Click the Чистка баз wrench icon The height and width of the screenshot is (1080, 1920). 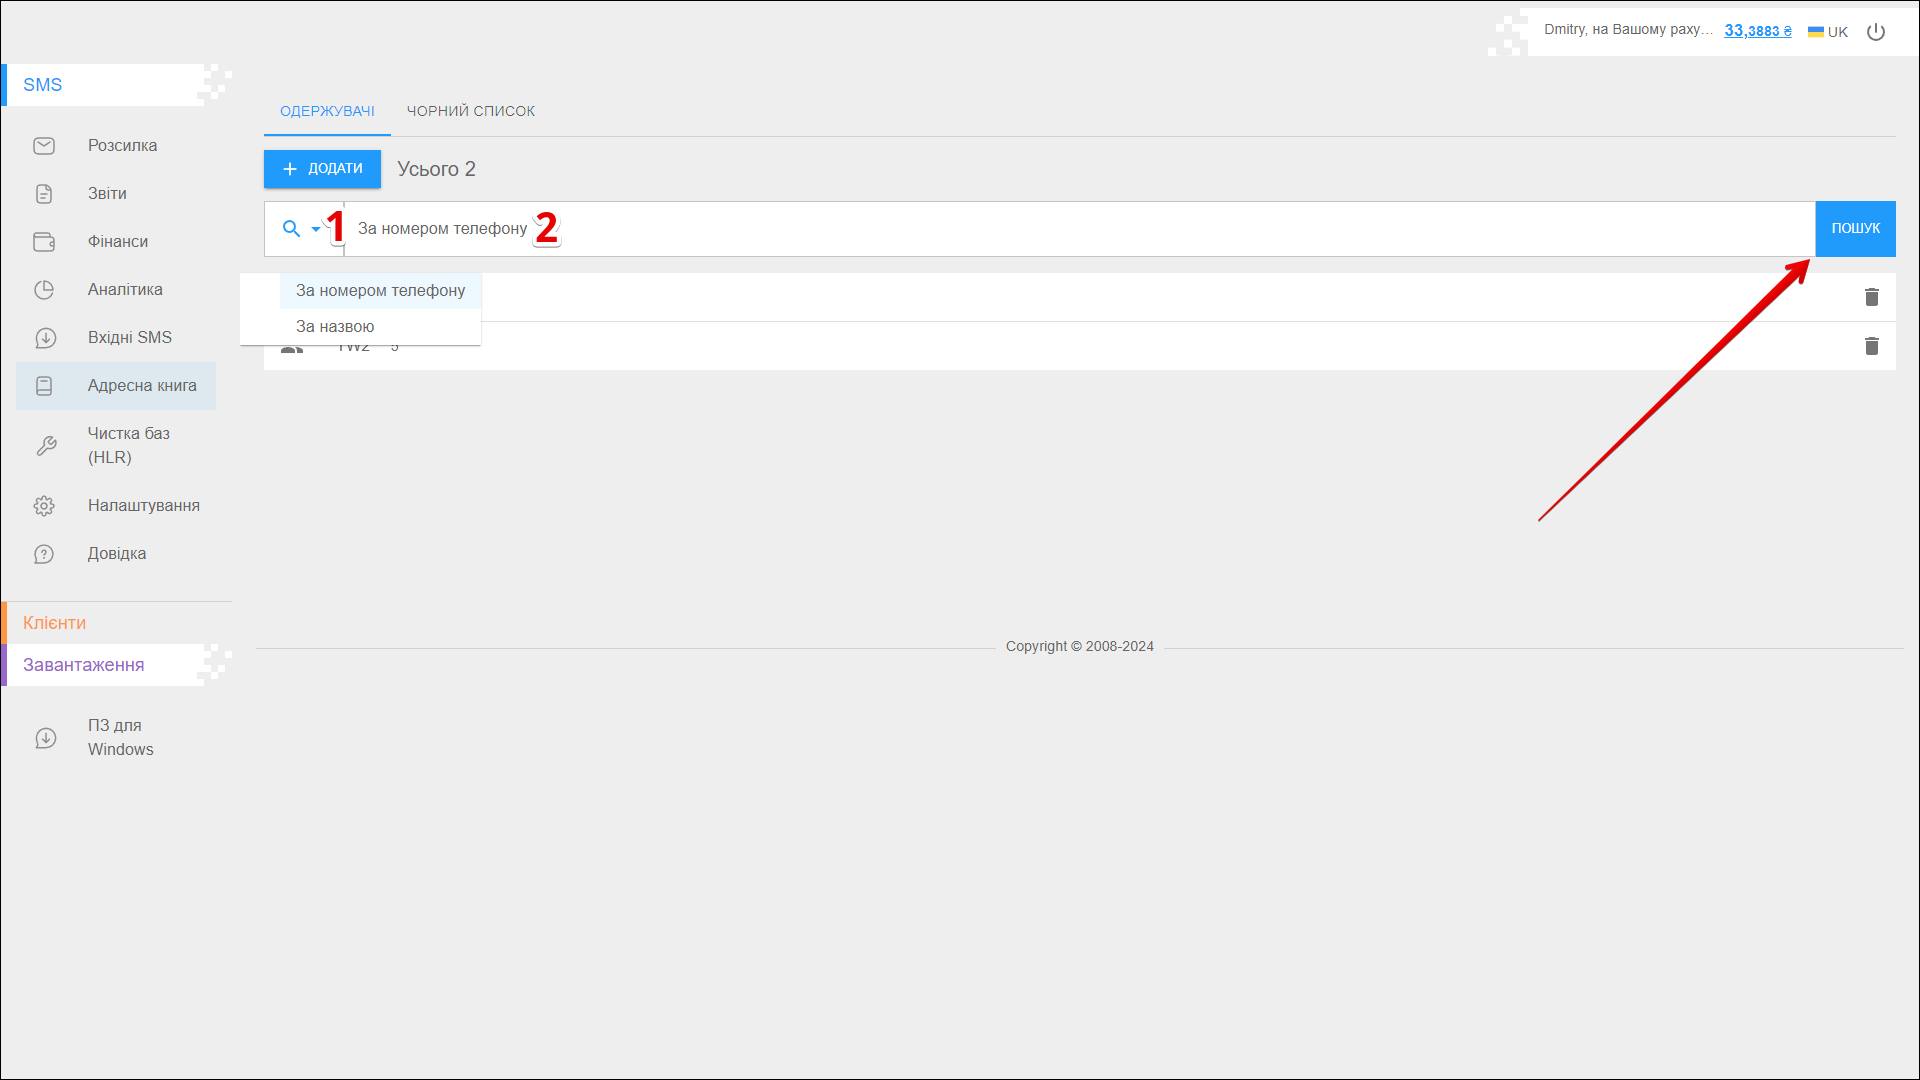click(46, 446)
